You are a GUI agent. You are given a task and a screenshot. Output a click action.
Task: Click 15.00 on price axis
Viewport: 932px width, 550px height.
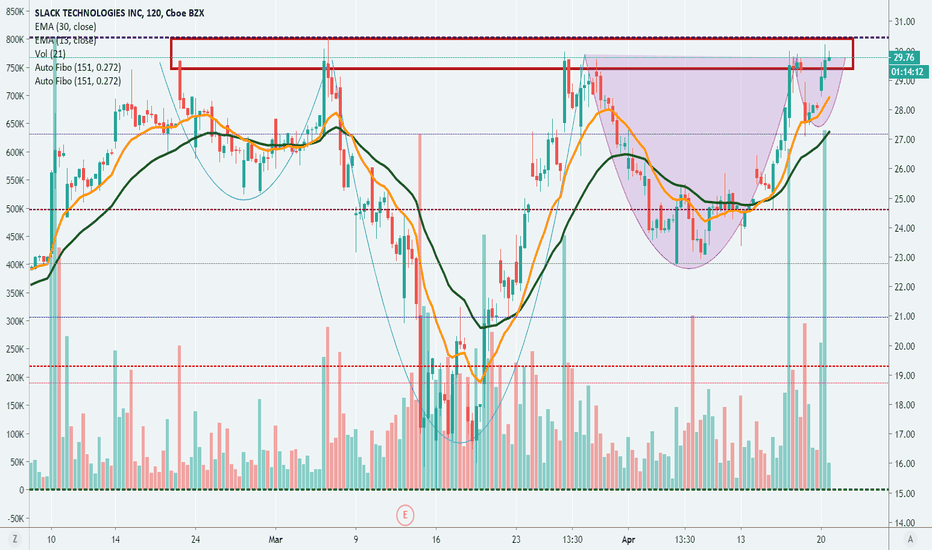coord(903,494)
